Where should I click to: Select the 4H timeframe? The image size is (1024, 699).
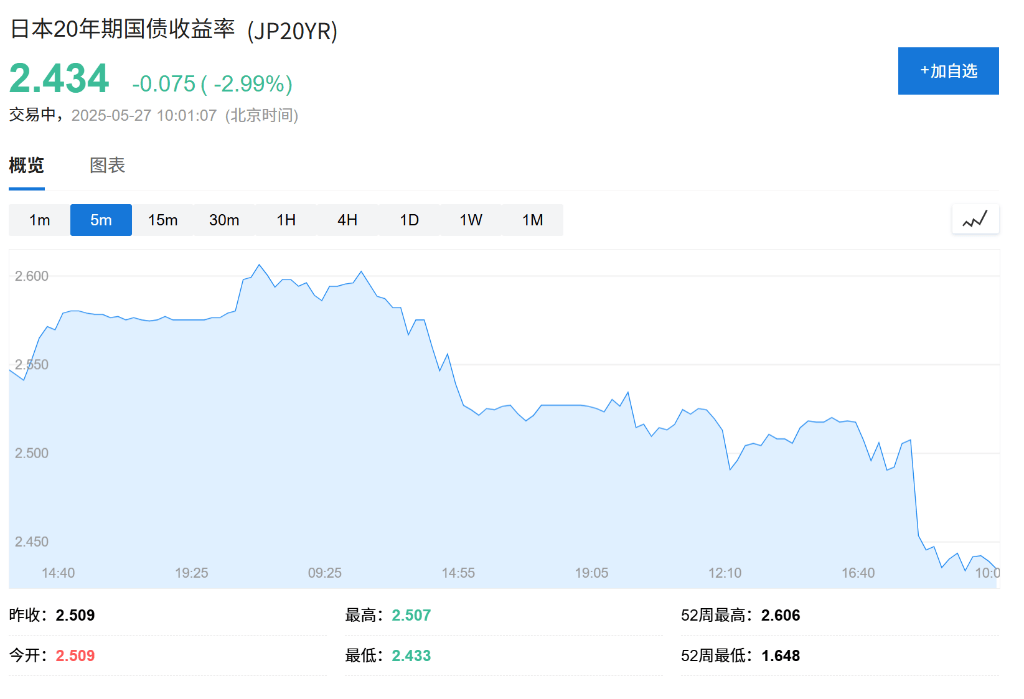tap(347, 220)
